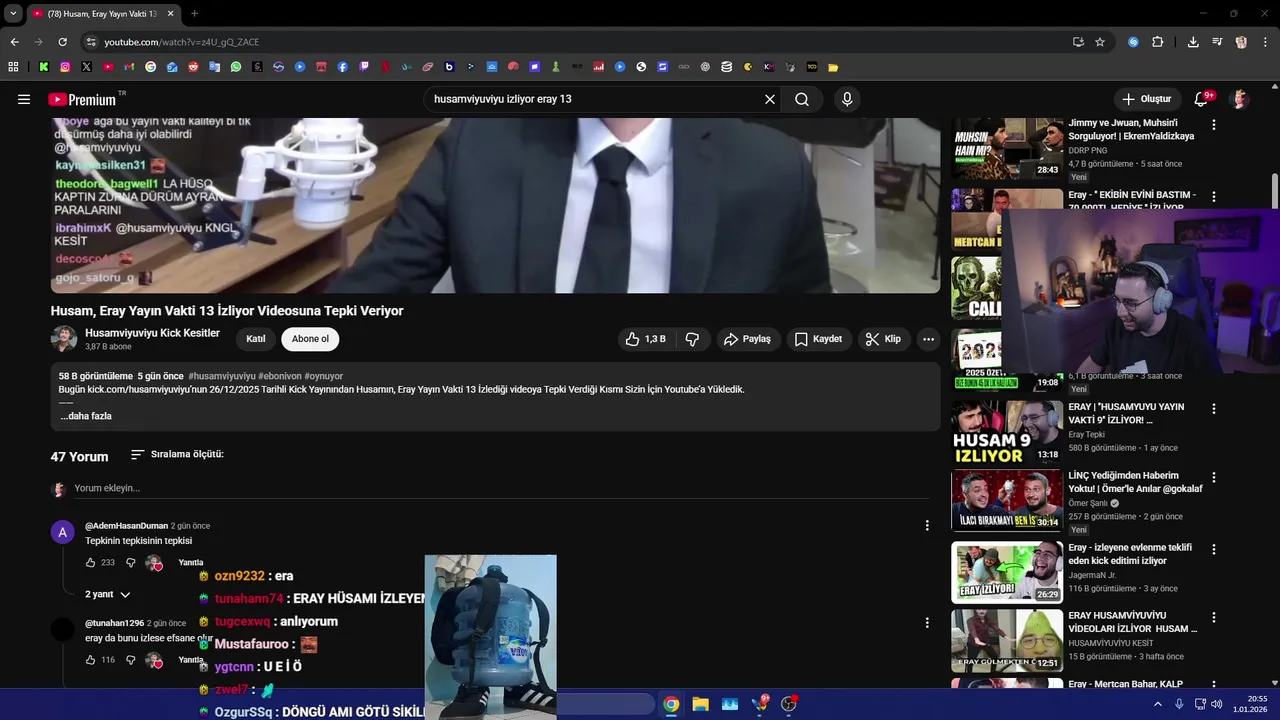The height and width of the screenshot is (720, 1280).
Task: Open Sıralama ölçütü sort menu
Action: (177, 454)
